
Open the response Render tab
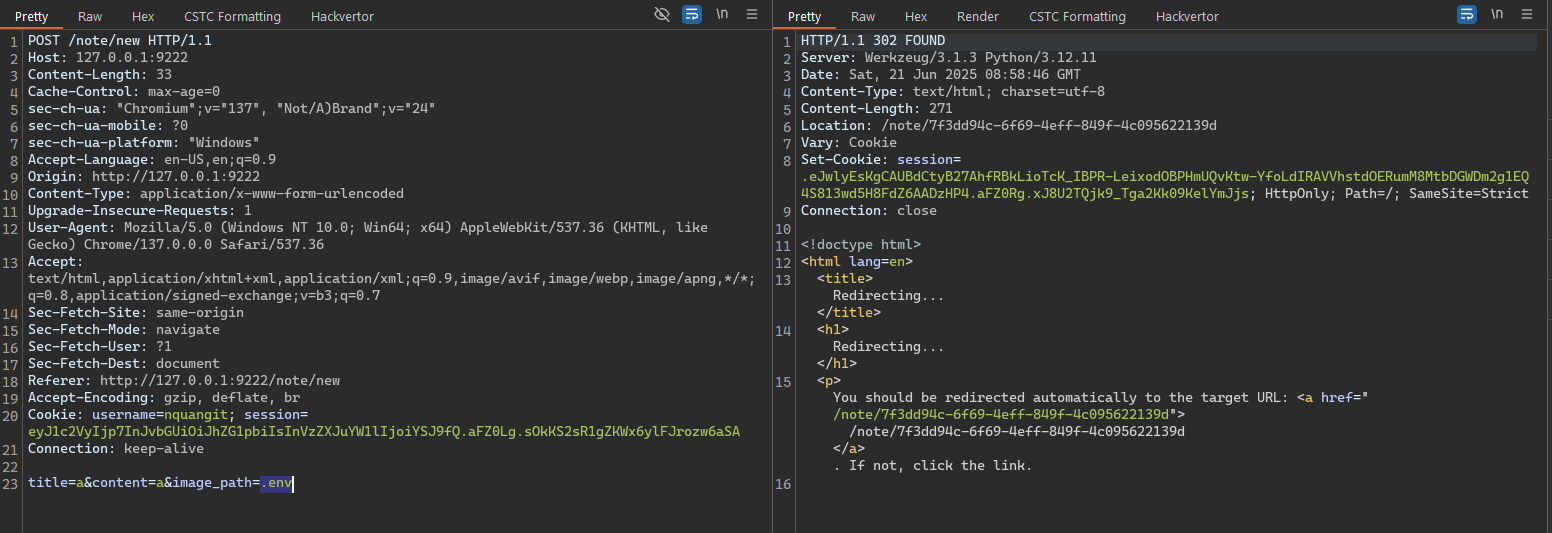point(978,16)
